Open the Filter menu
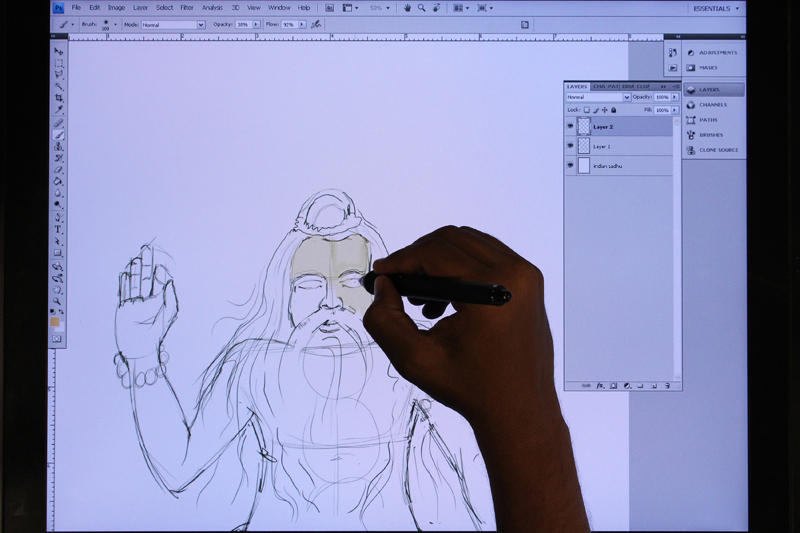 pos(187,8)
